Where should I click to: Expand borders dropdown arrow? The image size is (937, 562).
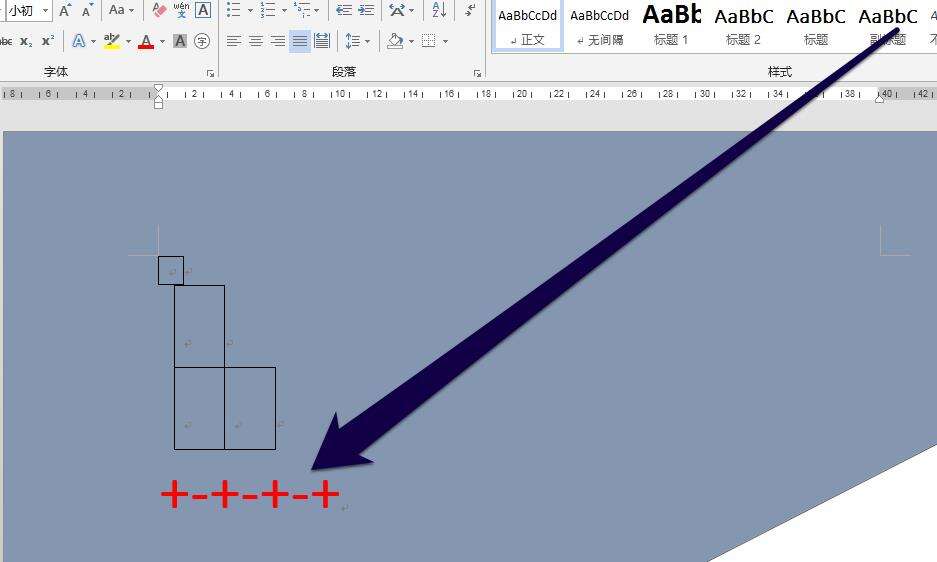tap(445, 42)
